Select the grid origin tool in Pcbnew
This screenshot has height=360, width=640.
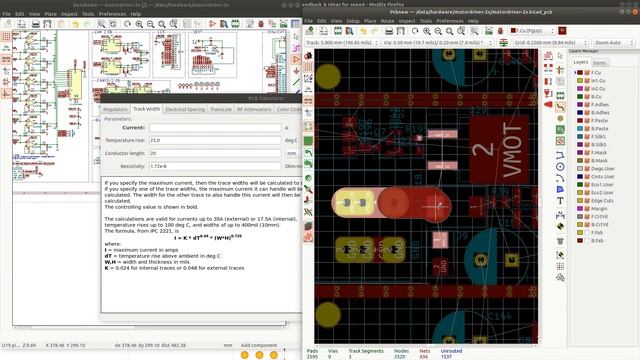[560, 266]
